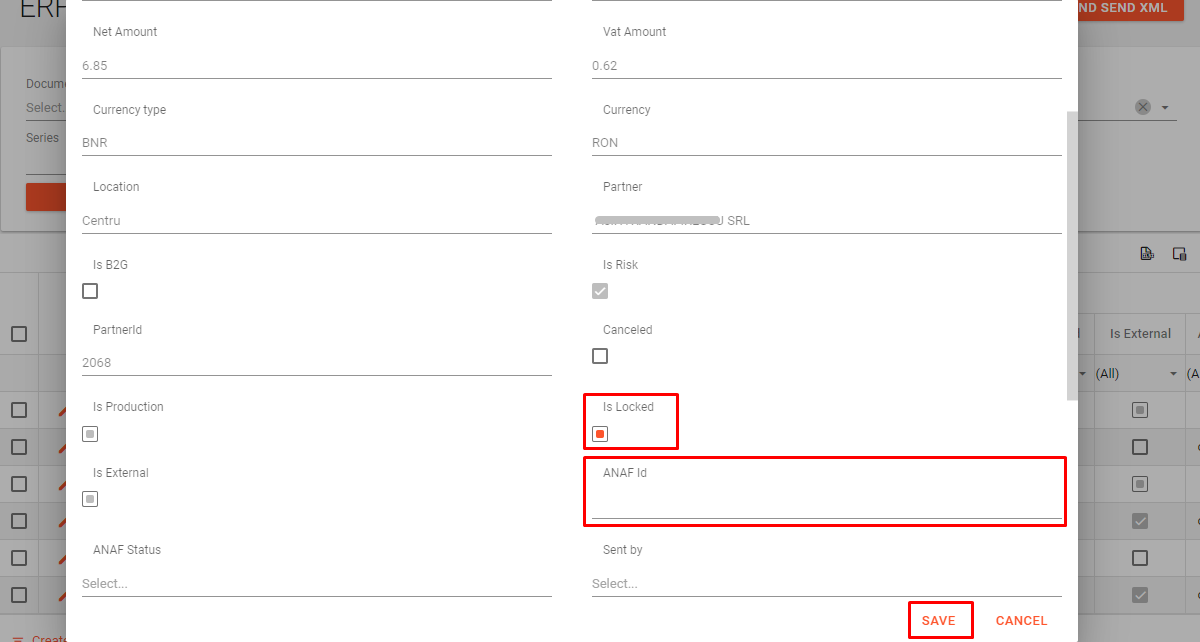Screen dimensions: 1200x642
Task: Toggle the Is Locked checkbox
Action: point(600,434)
